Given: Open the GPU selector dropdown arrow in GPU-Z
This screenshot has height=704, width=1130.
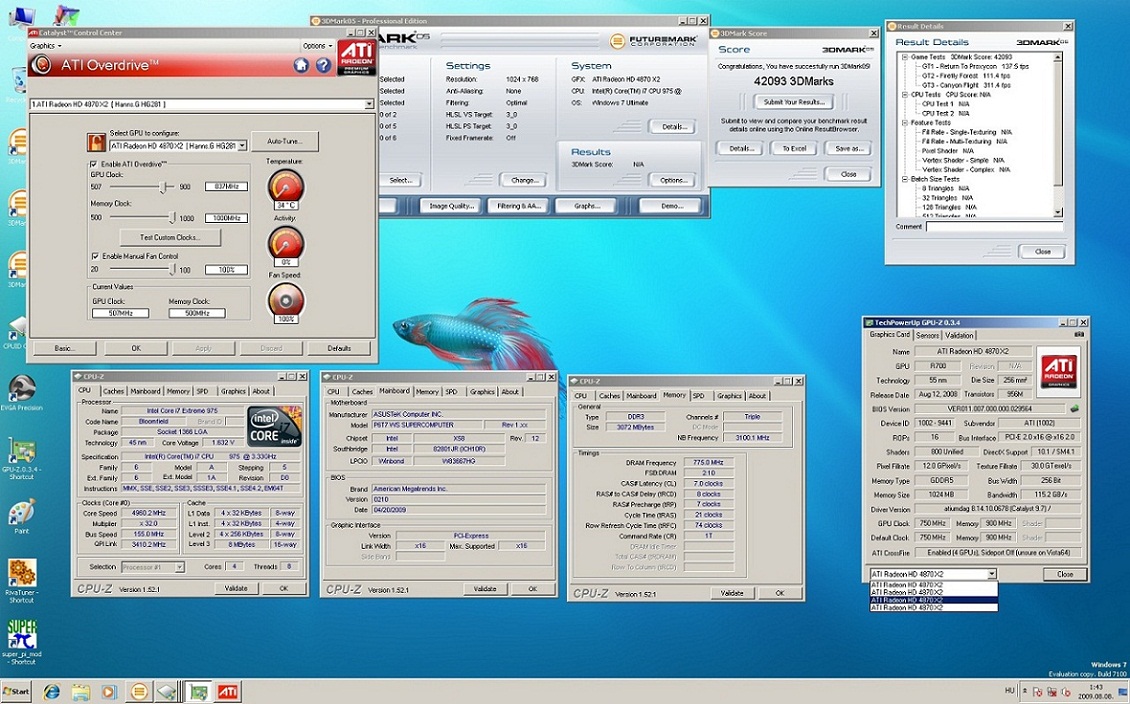Looking at the screenshot, I should [x=992, y=574].
